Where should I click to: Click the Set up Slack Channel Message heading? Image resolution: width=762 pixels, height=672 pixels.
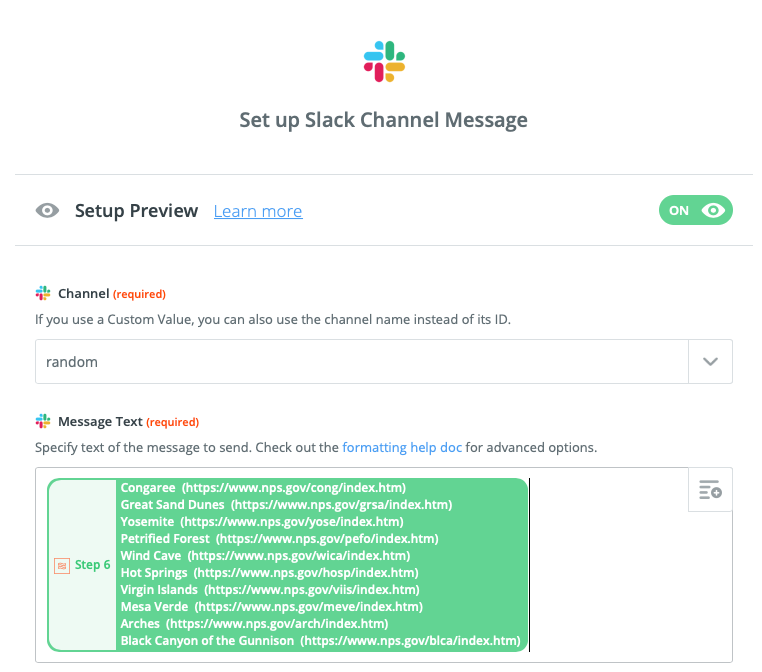point(383,121)
